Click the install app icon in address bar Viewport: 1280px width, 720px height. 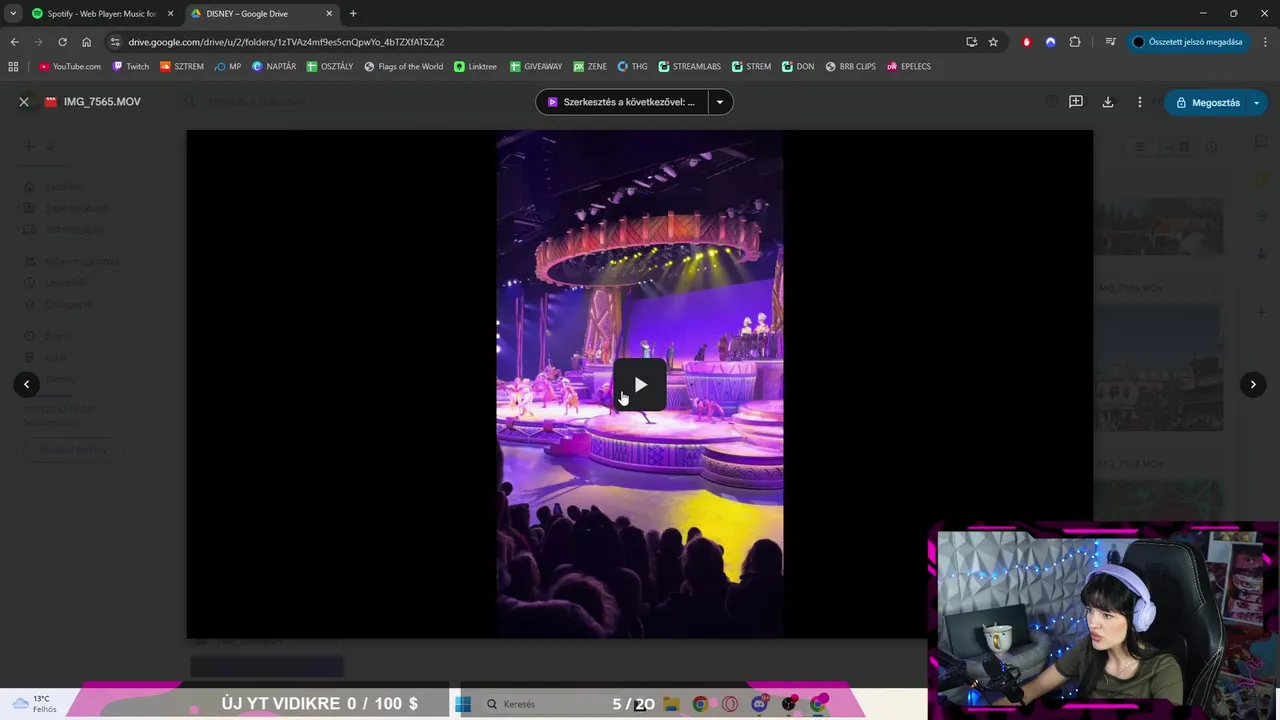(x=971, y=42)
